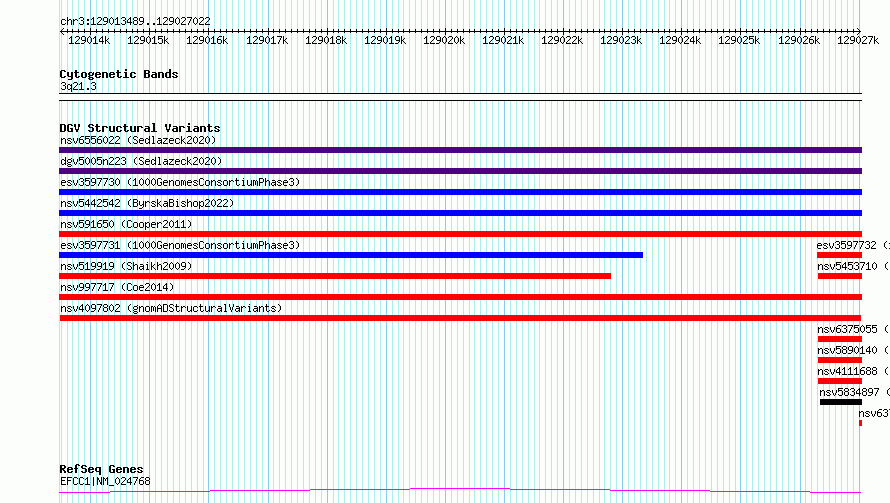Viewport: 890px width, 503px height.
Task: Open gene EFCC1|NM_024768 label
Action: (x=106, y=481)
